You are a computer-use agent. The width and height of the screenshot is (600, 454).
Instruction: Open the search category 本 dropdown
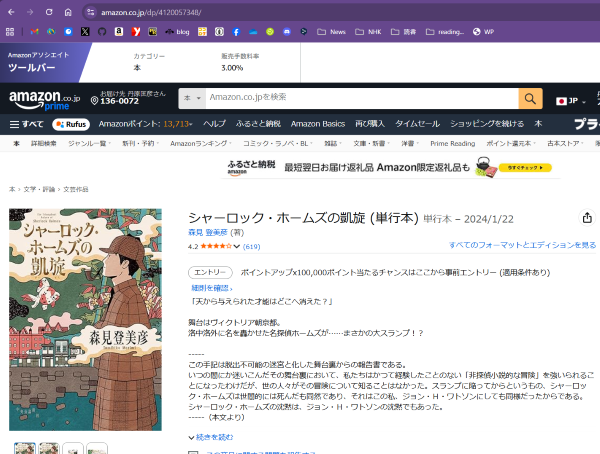coord(192,98)
